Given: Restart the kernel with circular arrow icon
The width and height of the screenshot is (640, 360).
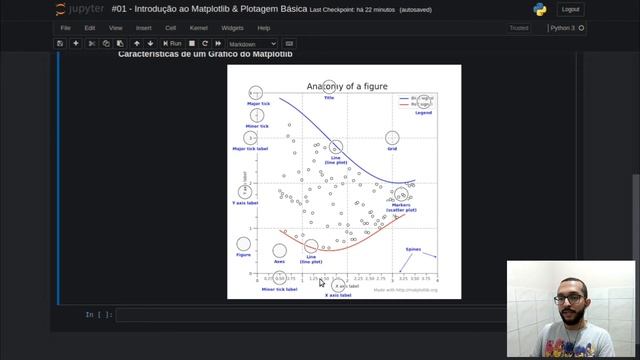Looking at the screenshot, I should point(205,44).
